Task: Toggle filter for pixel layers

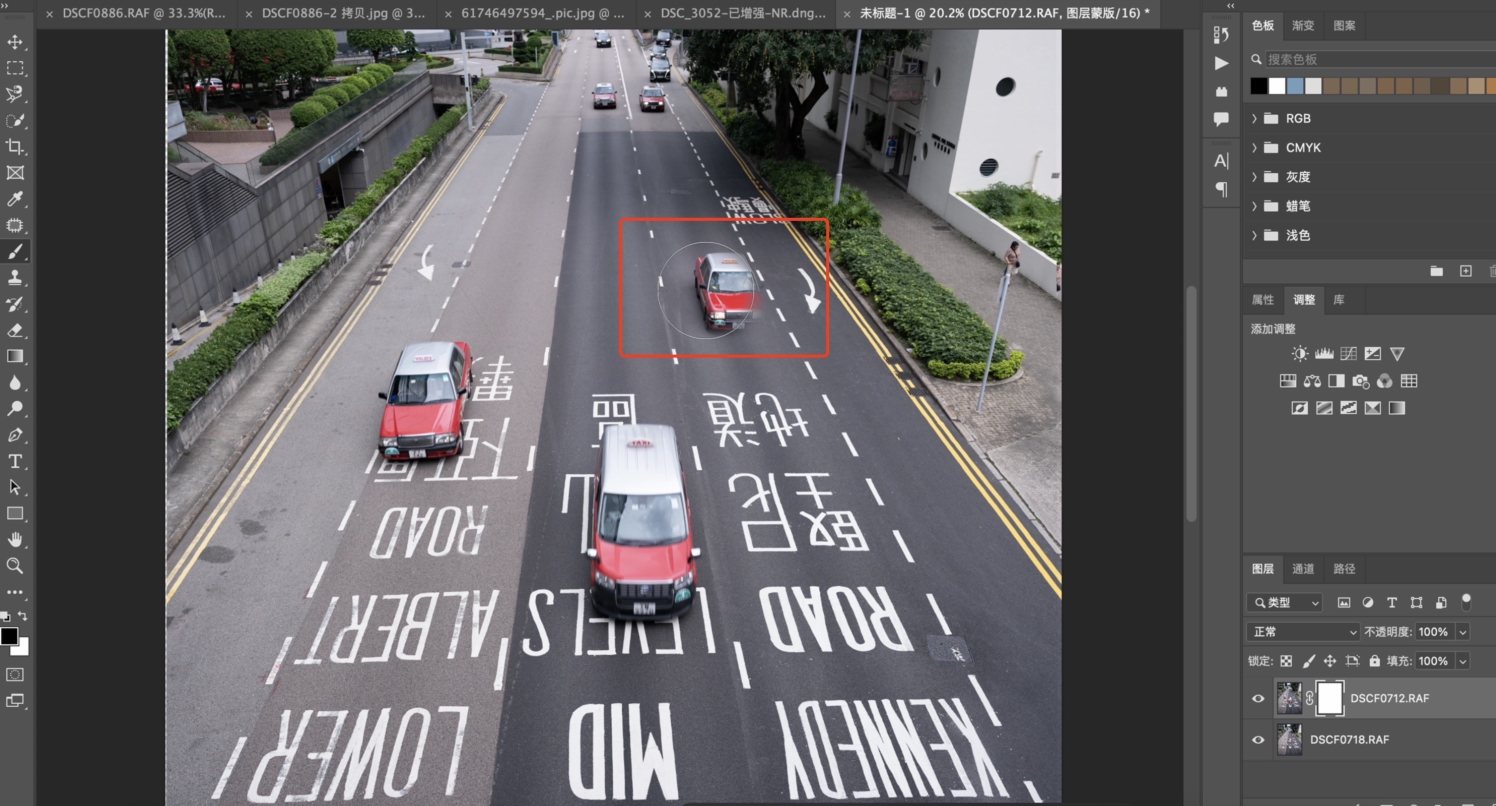Action: point(1343,603)
